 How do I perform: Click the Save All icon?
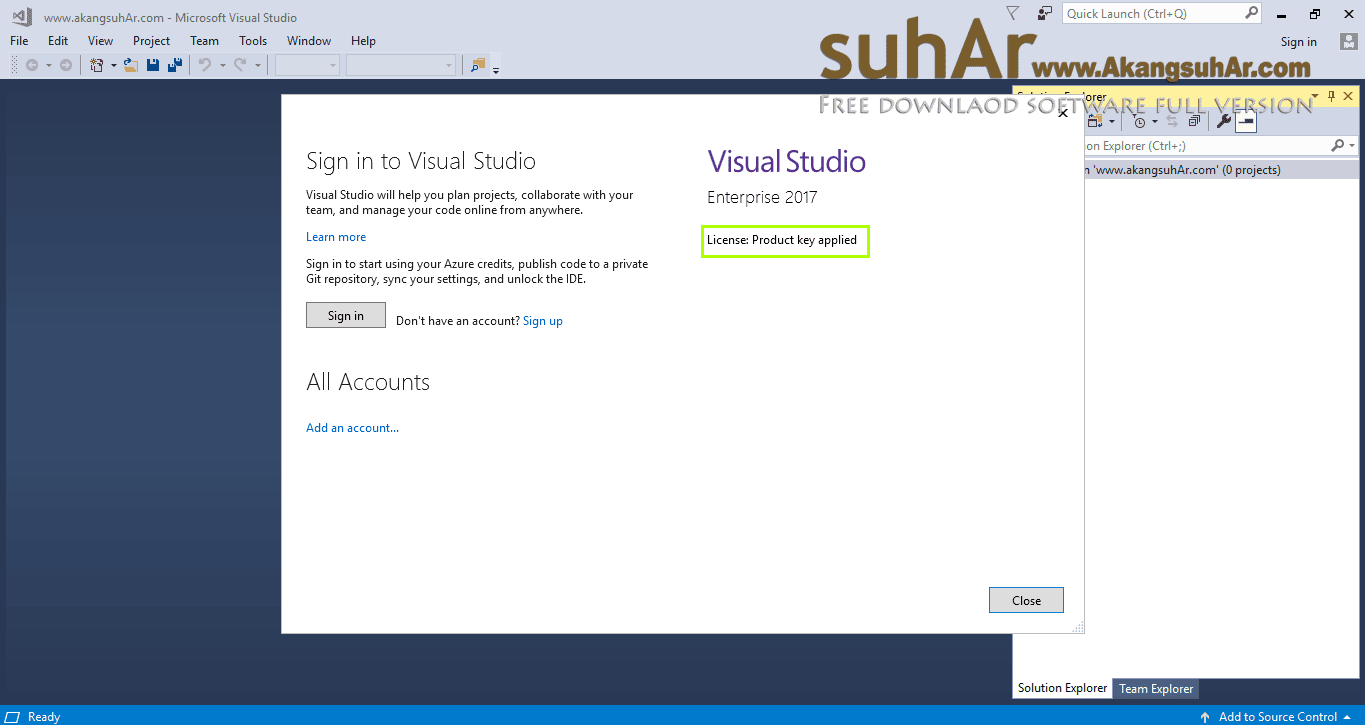pos(175,65)
